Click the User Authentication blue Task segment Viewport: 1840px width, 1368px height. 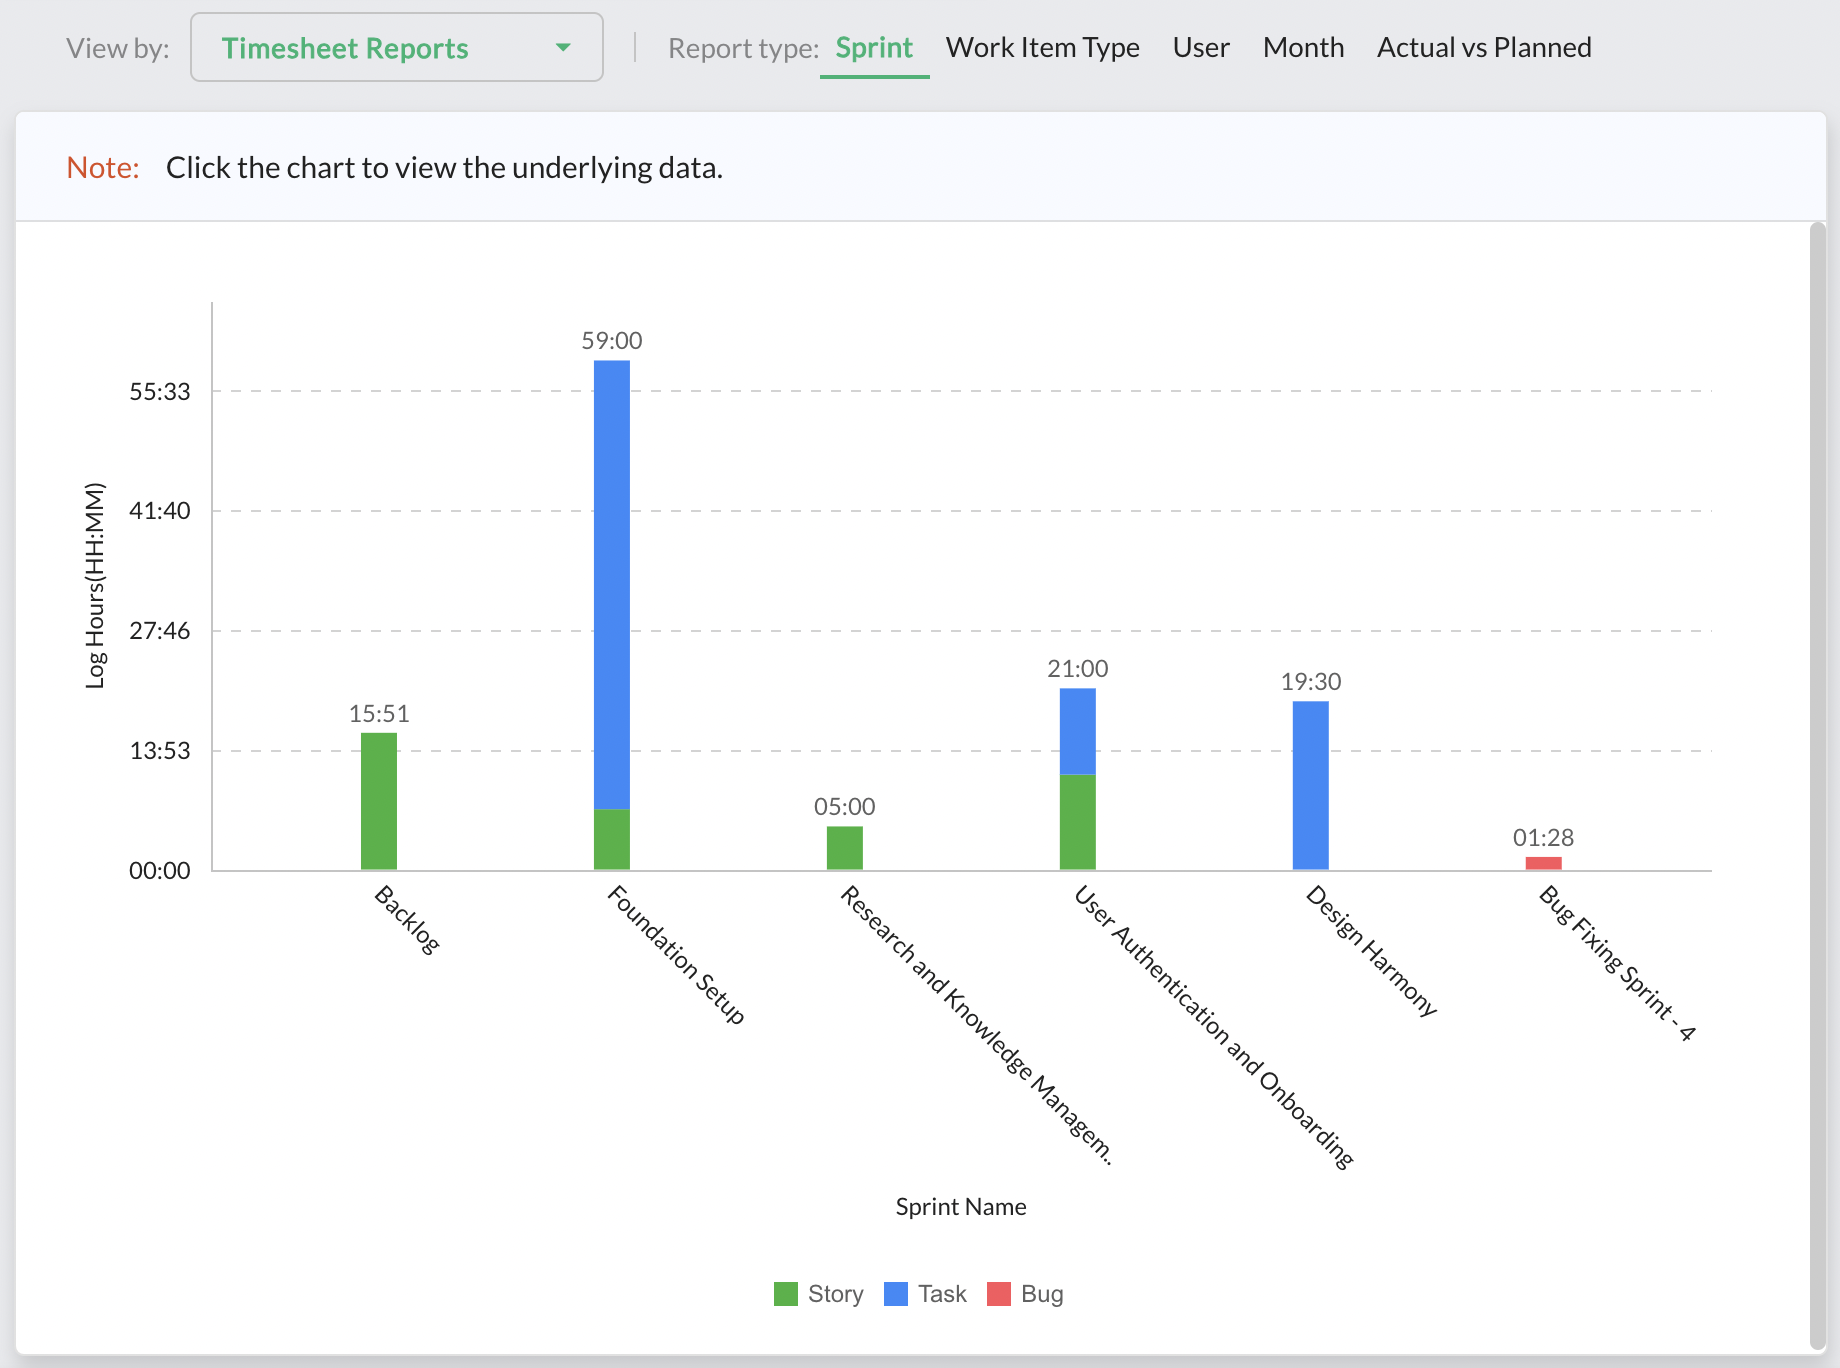pyautogui.click(x=1077, y=731)
